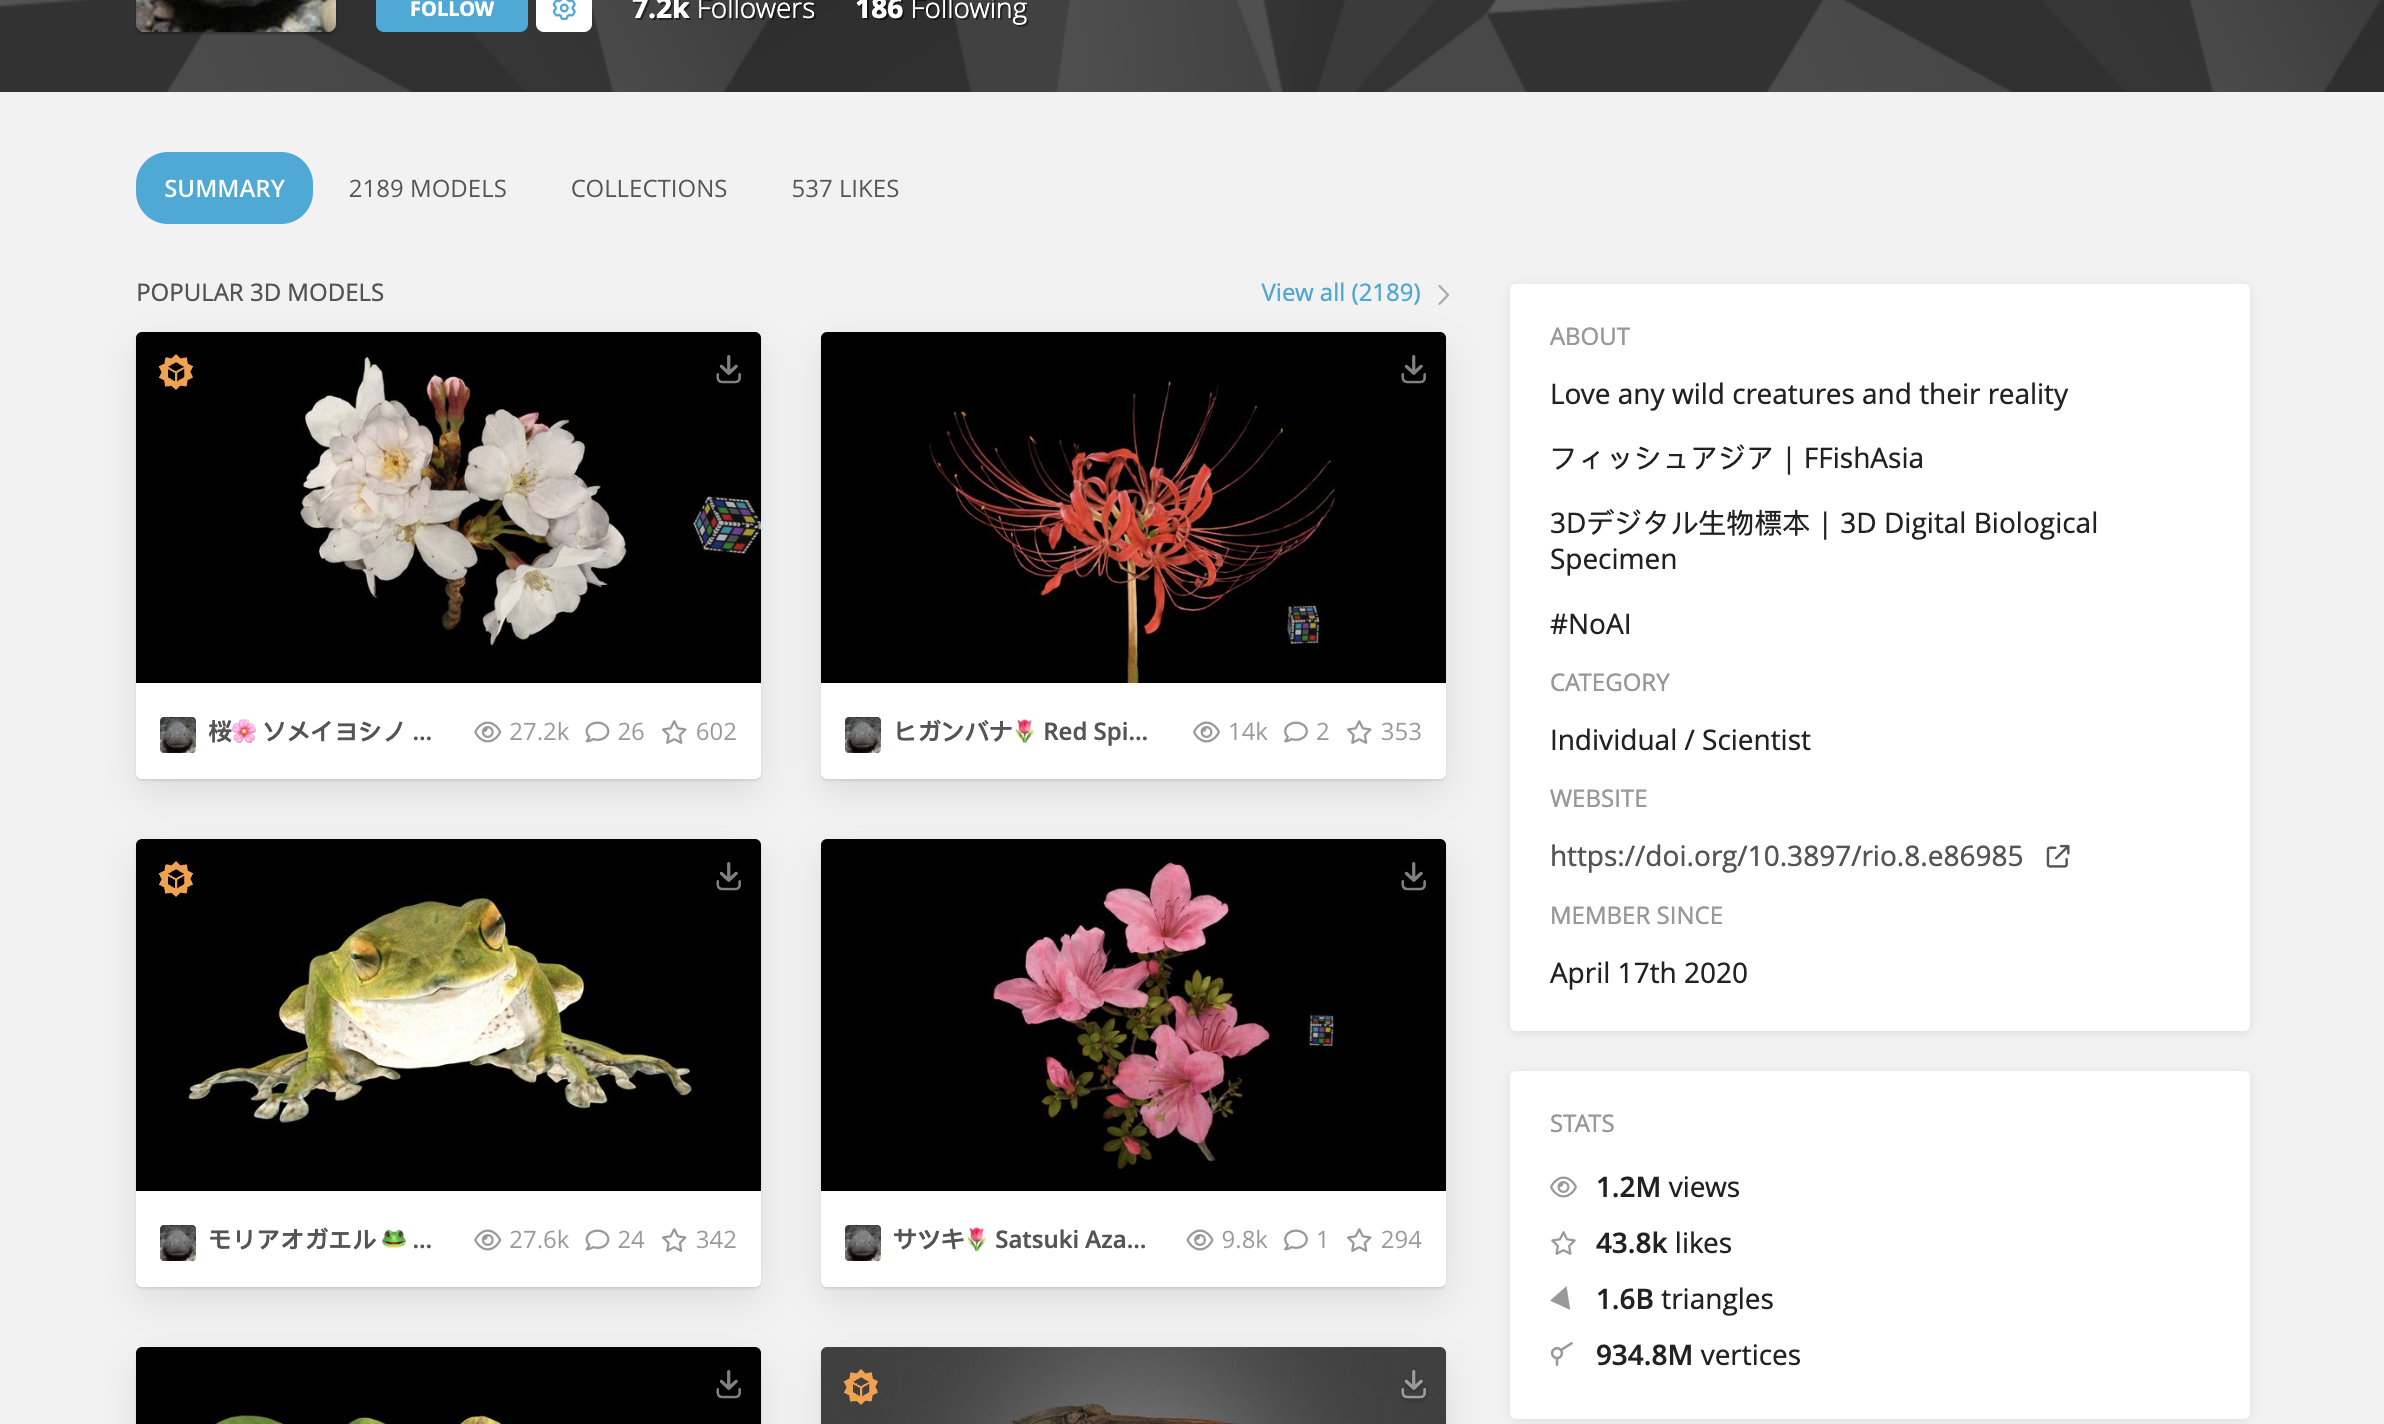Click author avatar on the Sakura card
Screen dimensions: 2384x1424
pos(178,734)
